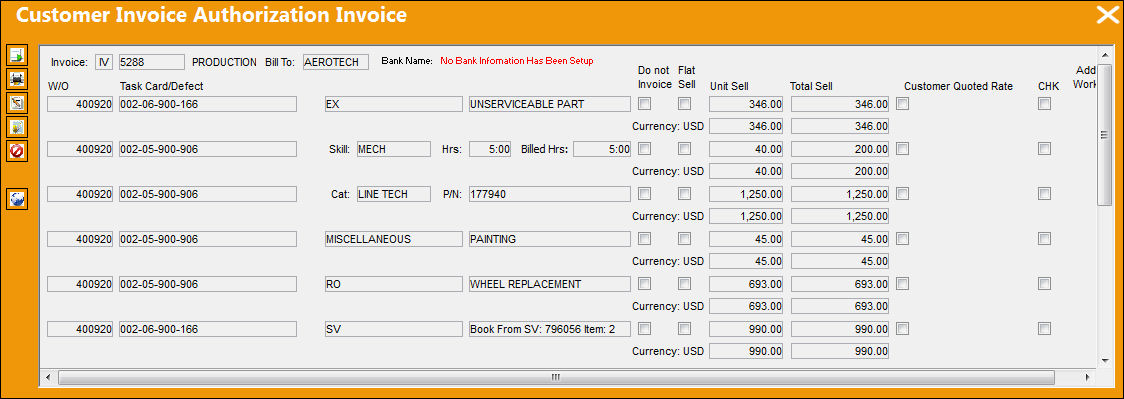Click the WHEEL REPLACEMENT description field
The image size is (1124, 399).
click(x=549, y=284)
